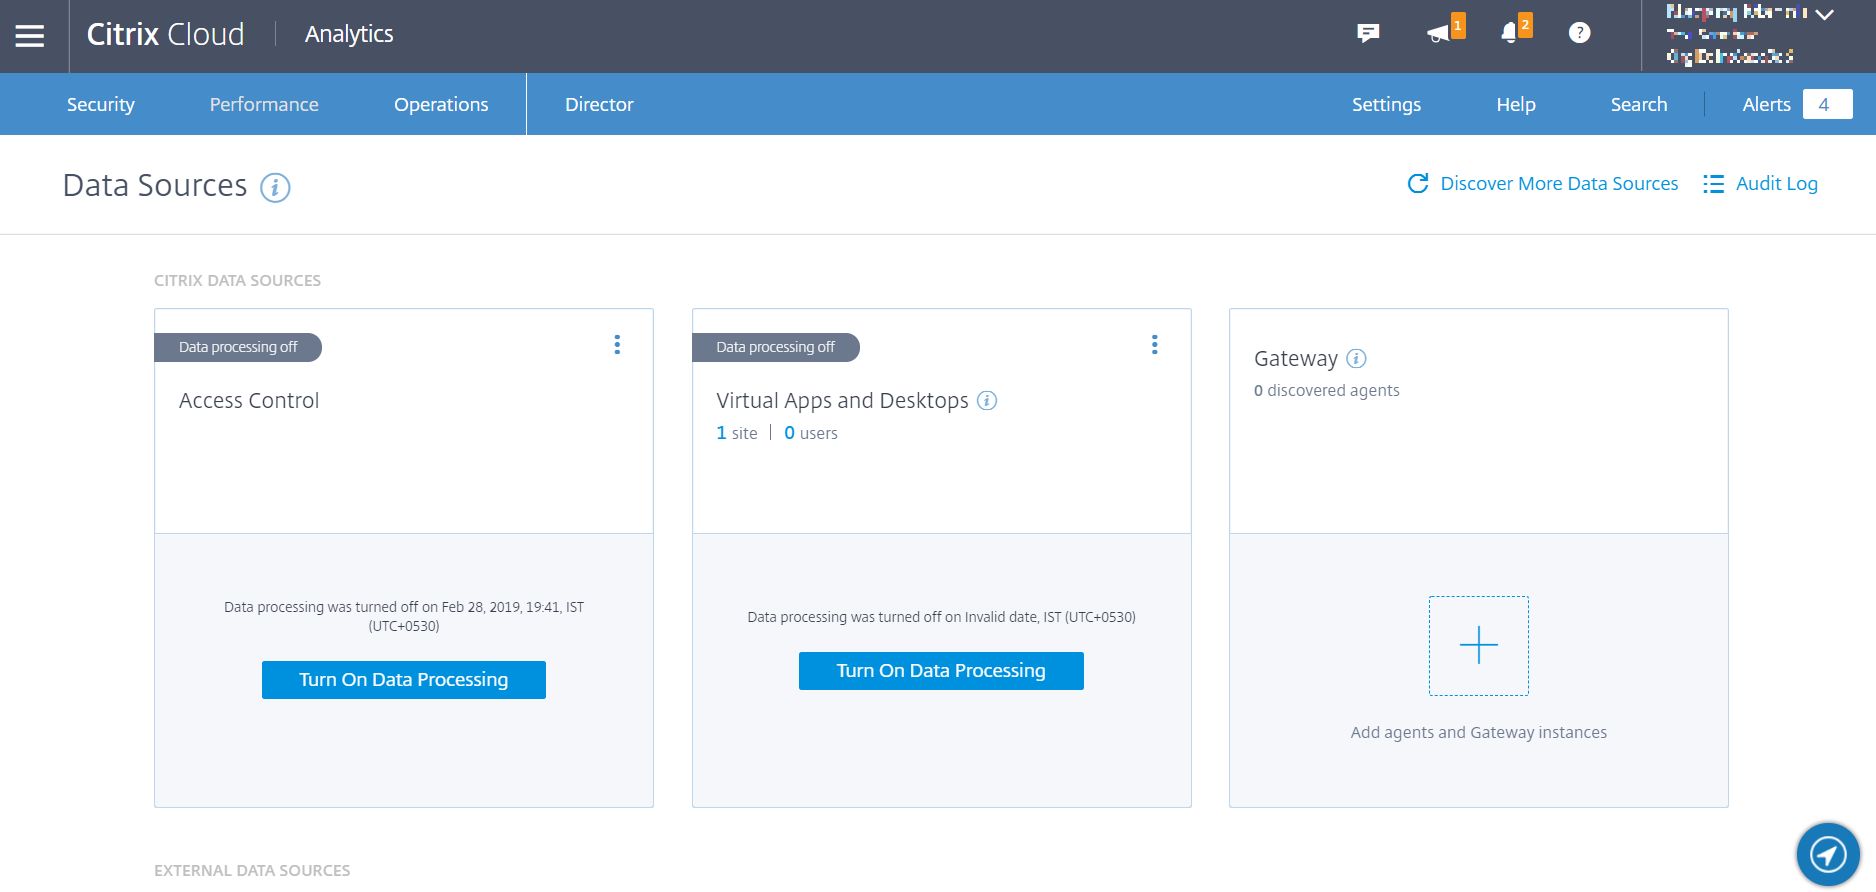Switch to the Security tab
The height and width of the screenshot is (892, 1876).
click(x=101, y=104)
